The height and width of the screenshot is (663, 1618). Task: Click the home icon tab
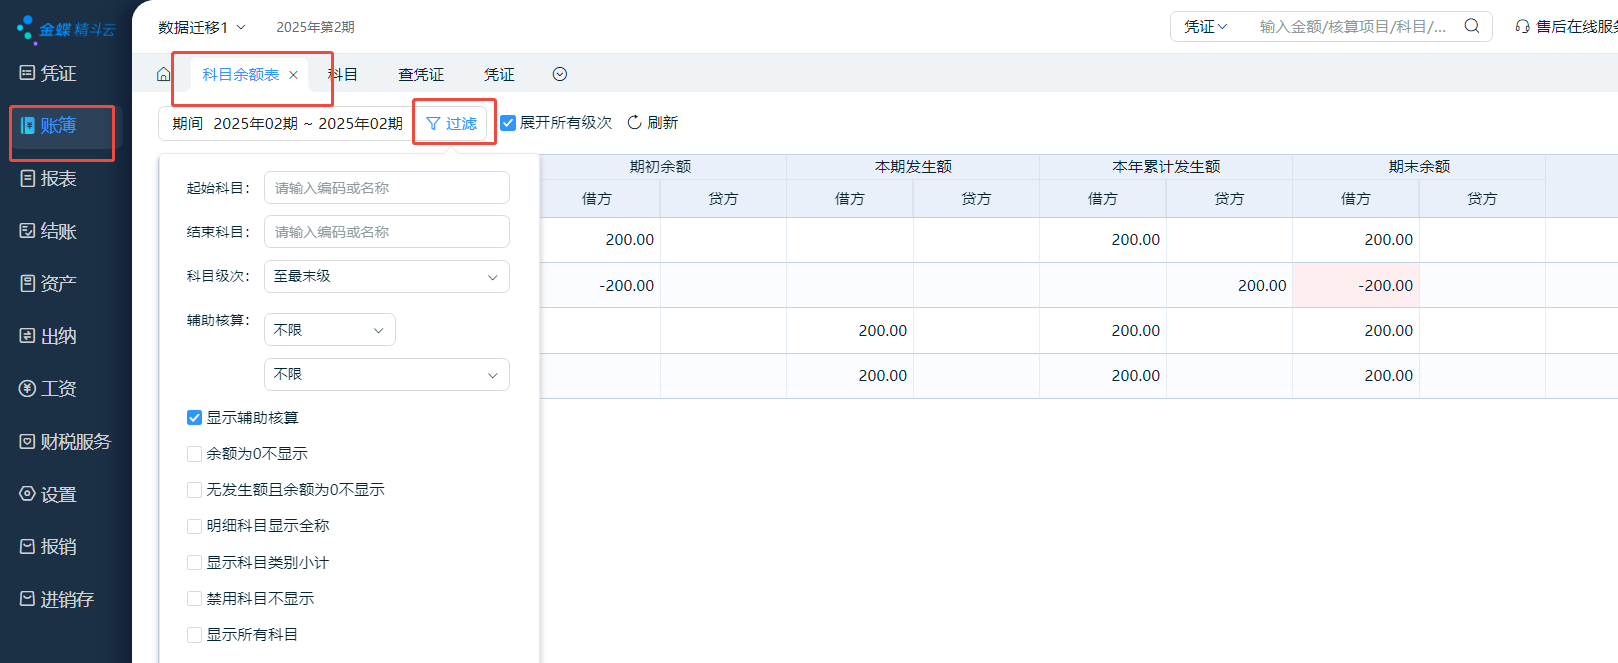point(163,74)
